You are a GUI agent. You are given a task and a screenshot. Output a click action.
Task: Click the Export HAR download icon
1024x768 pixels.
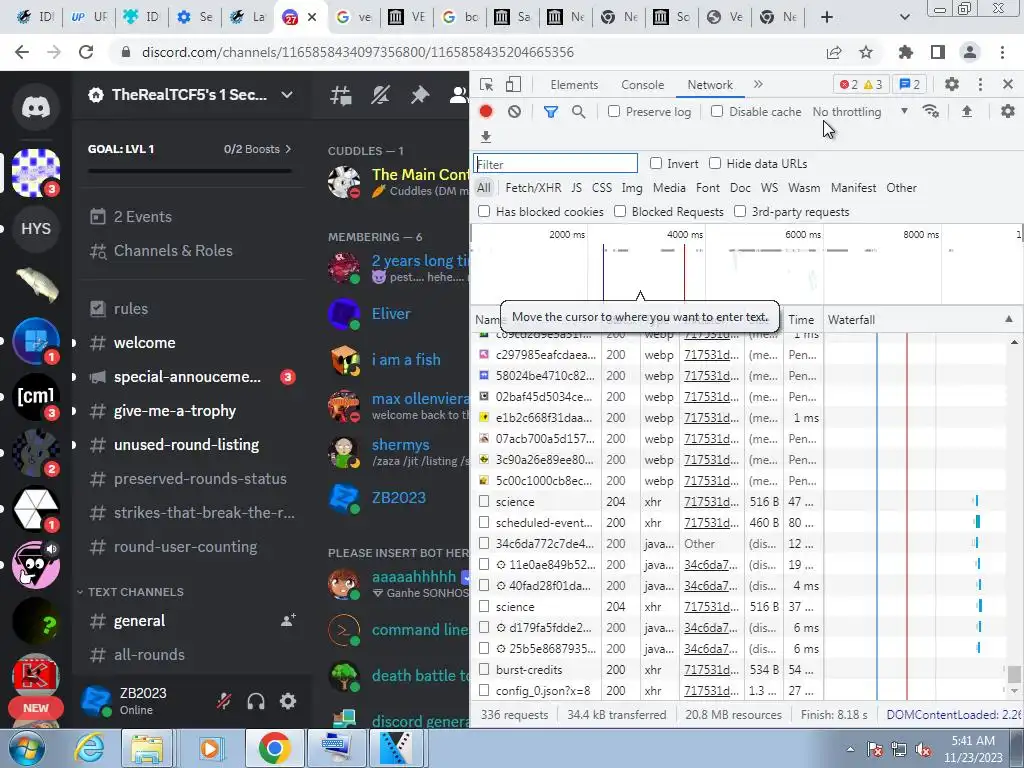[486, 136]
